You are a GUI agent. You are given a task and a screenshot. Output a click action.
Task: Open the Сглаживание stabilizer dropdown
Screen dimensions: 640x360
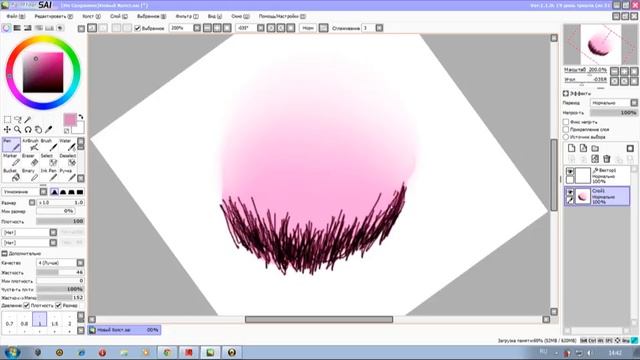coord(372,28)
